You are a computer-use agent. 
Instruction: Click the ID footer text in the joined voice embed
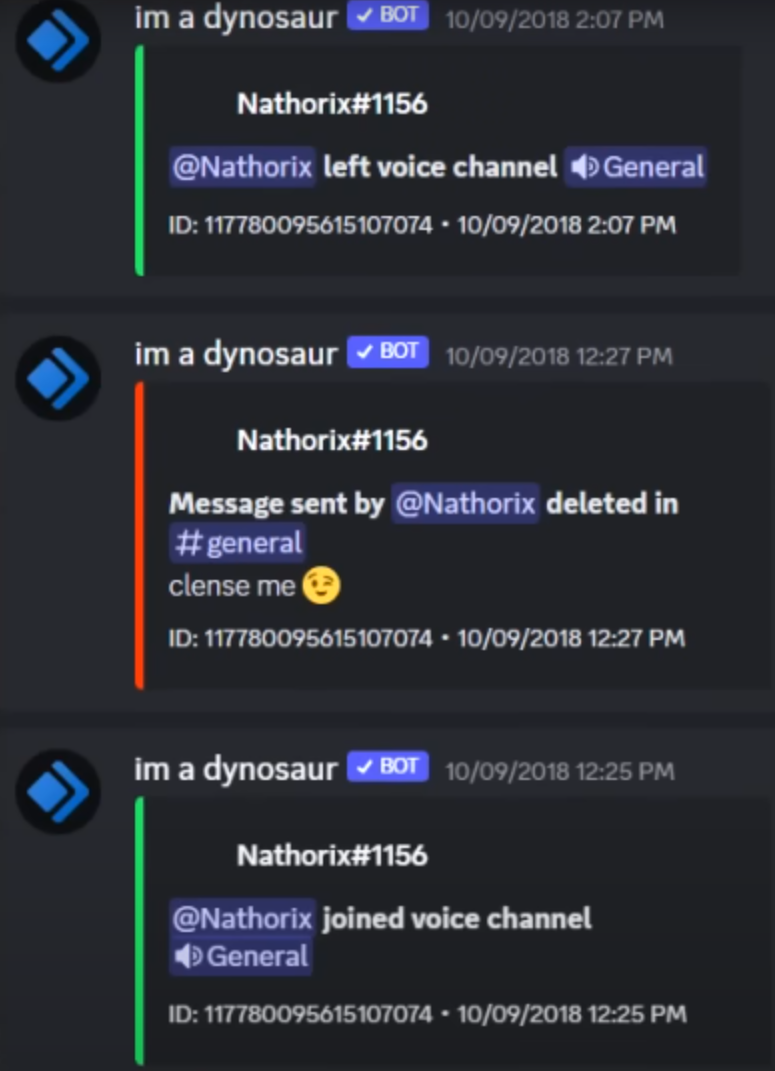pos(427,1014)
